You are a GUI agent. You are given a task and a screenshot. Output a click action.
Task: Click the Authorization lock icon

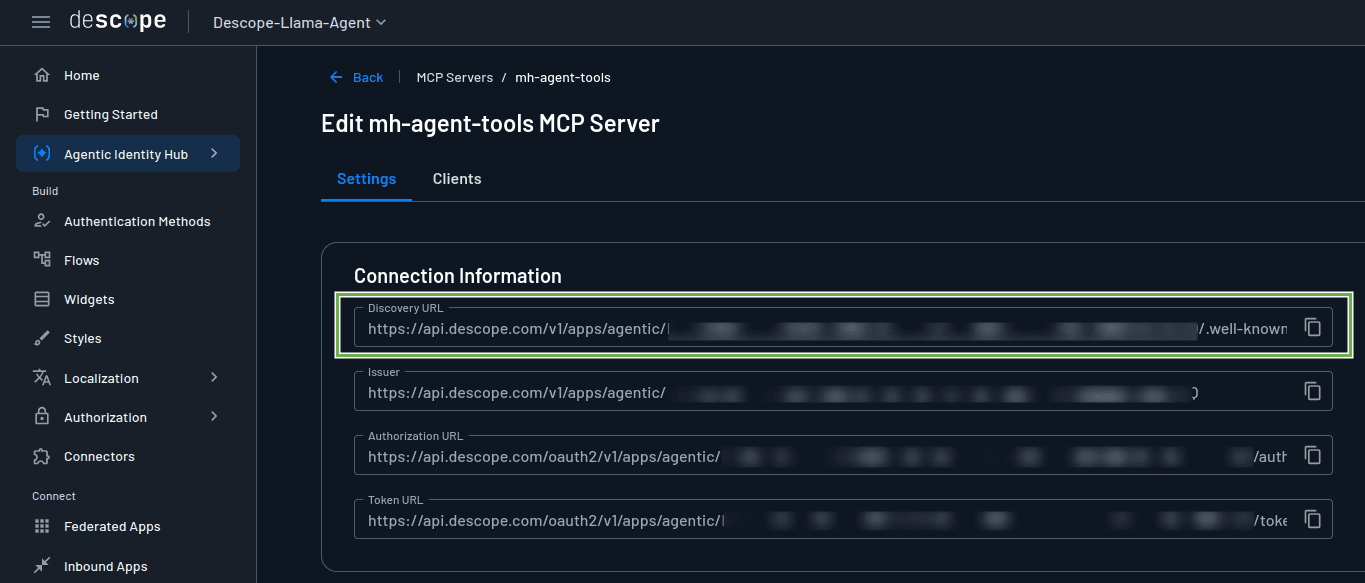click(42, 416)
